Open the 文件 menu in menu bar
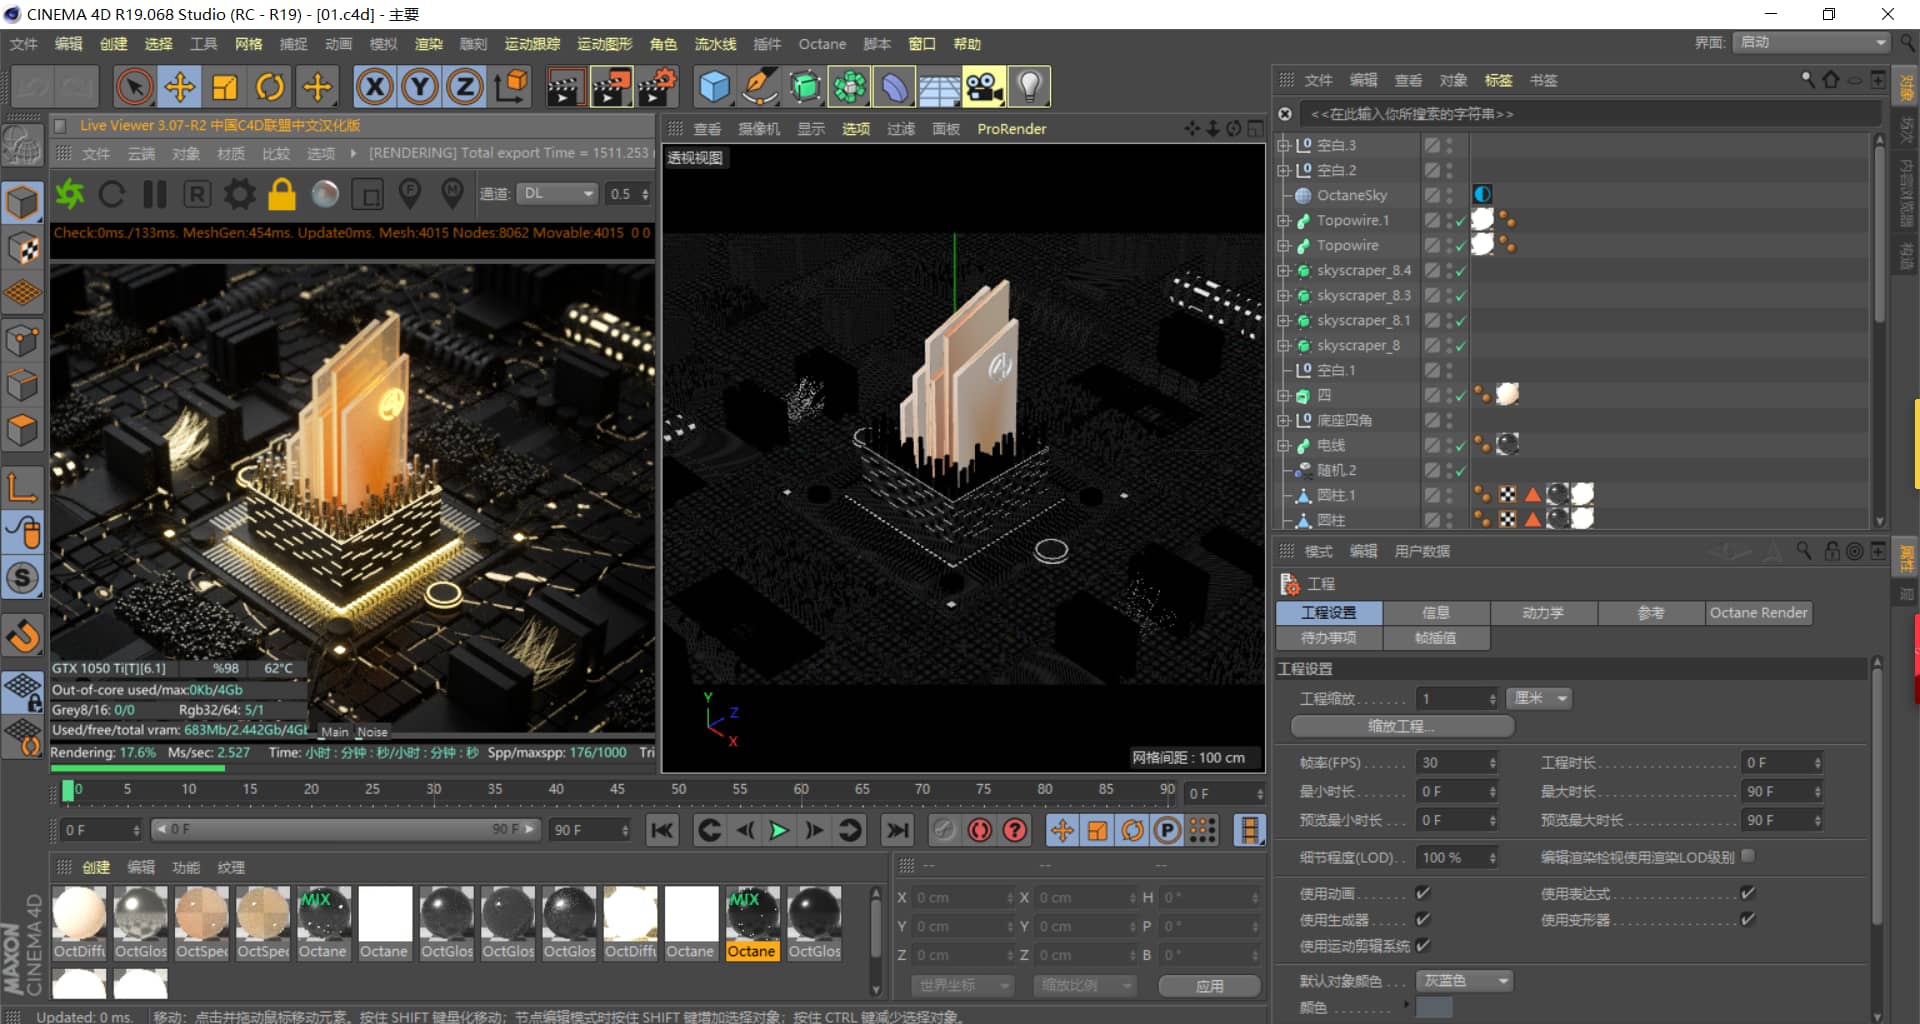The width and height of the screenshot is (1920, 1024). pyautogui.click(x=23, y=44)
